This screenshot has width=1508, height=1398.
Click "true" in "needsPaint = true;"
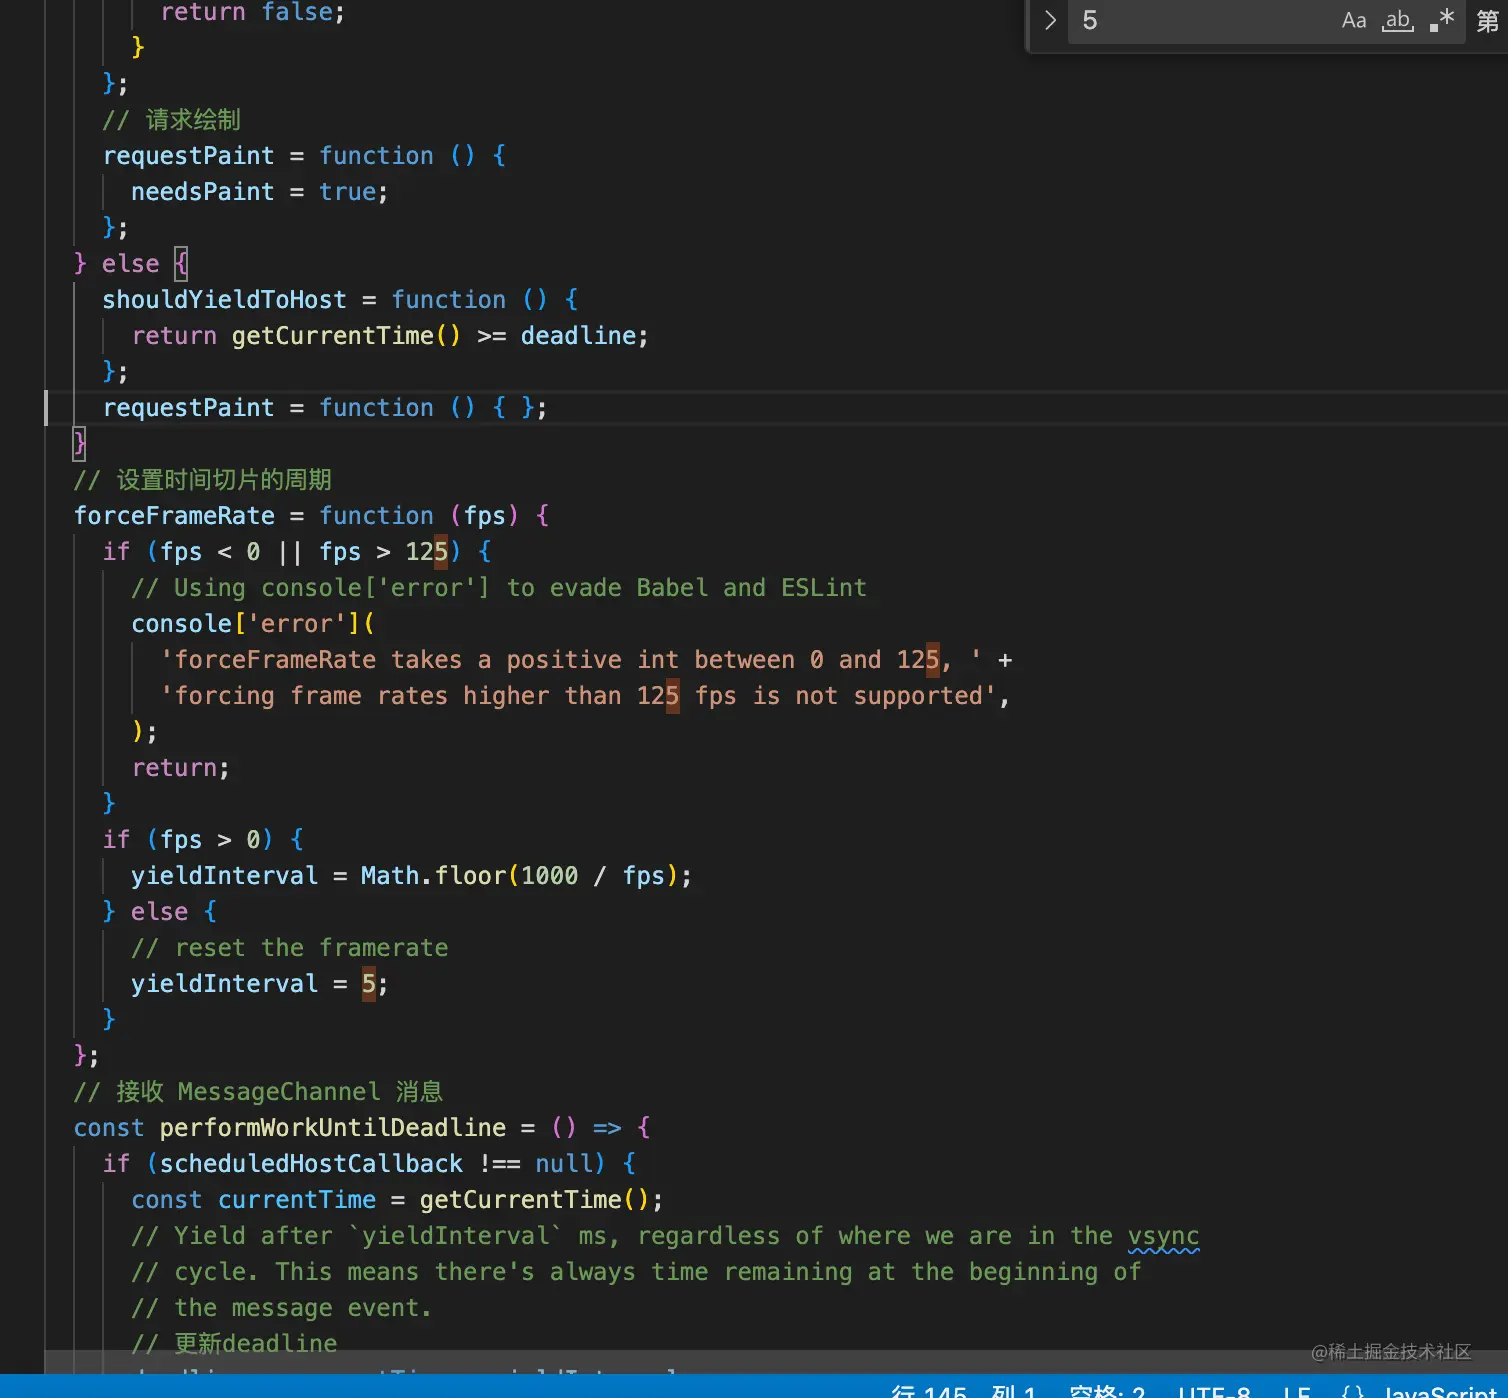pos(347,192)
